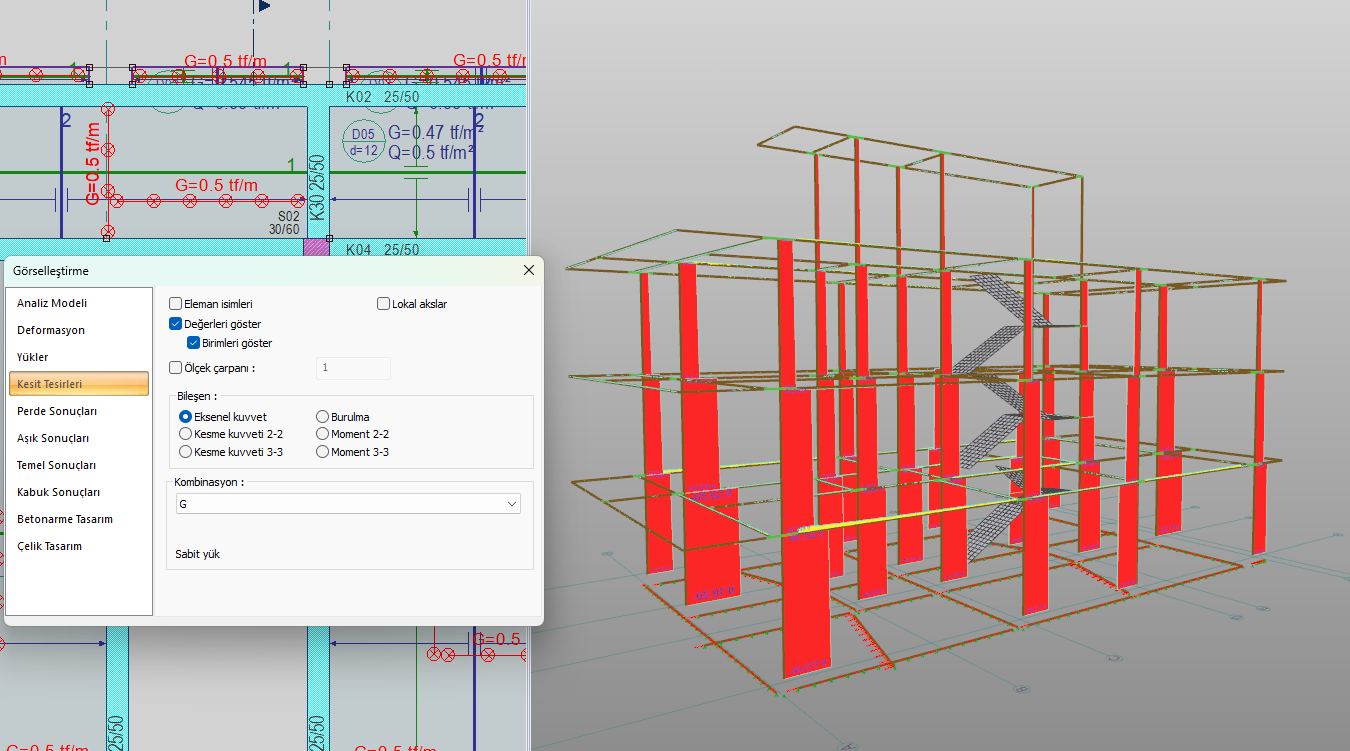Switch to the Deformasyon section

79,330
